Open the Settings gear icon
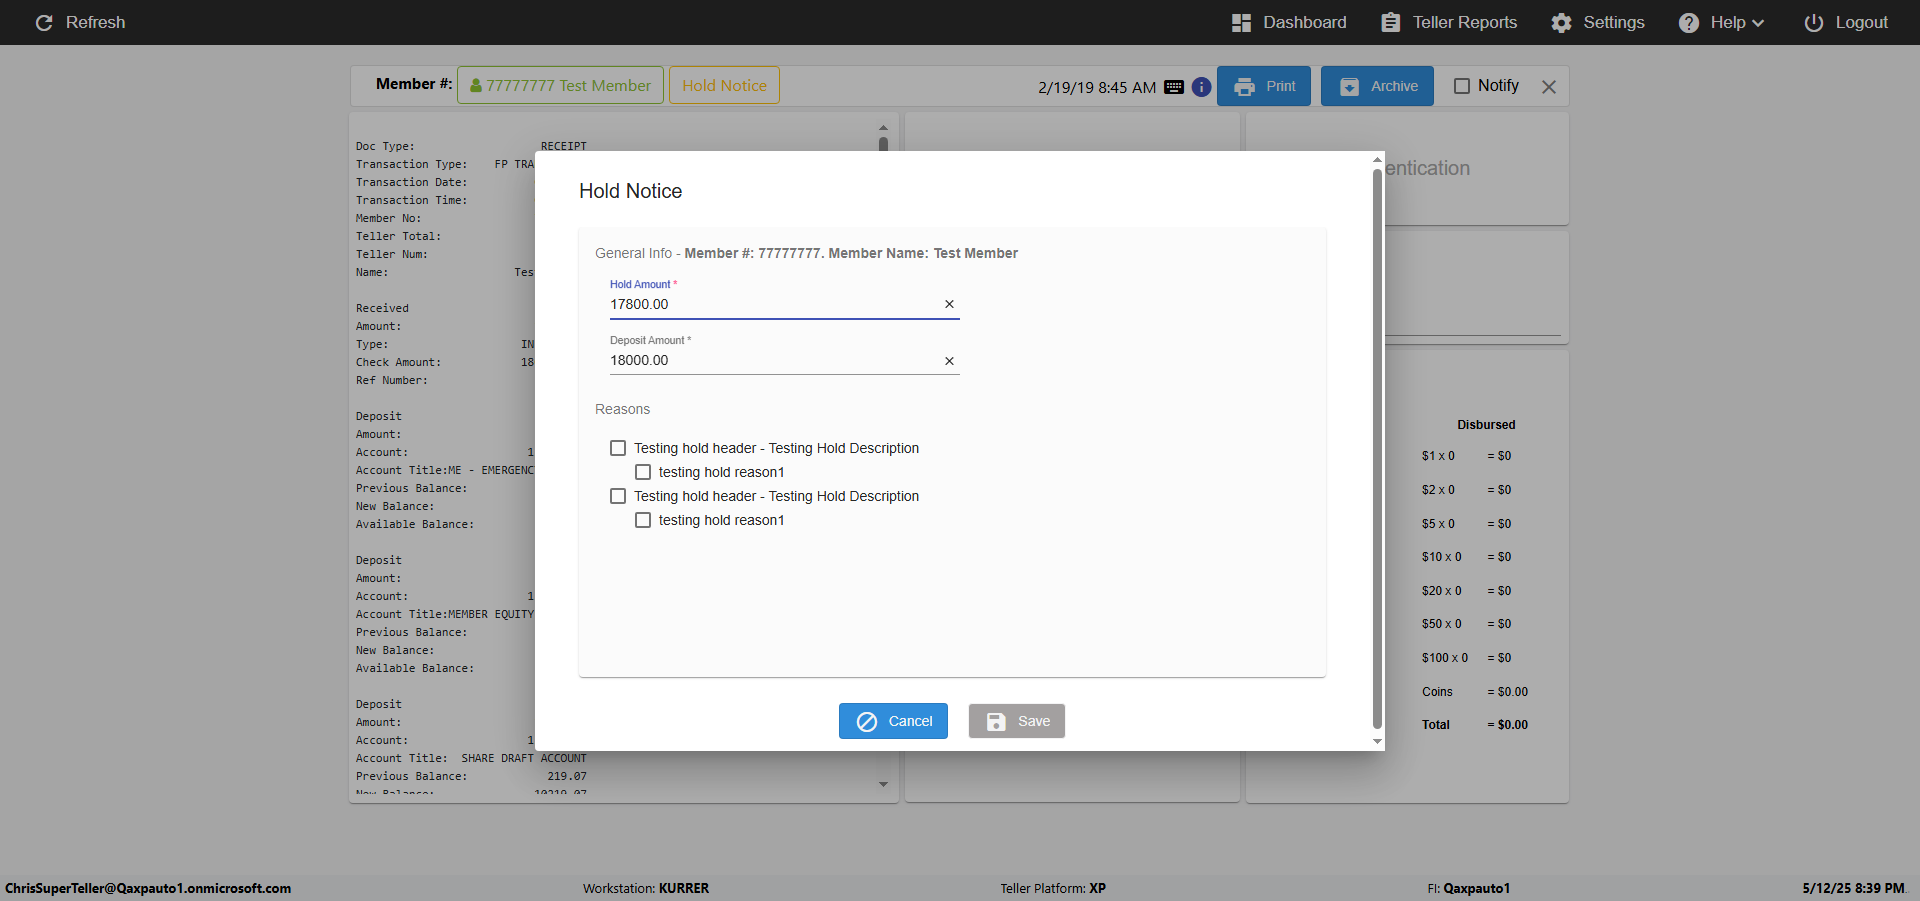The image size is (1920, 901). 1561,22
